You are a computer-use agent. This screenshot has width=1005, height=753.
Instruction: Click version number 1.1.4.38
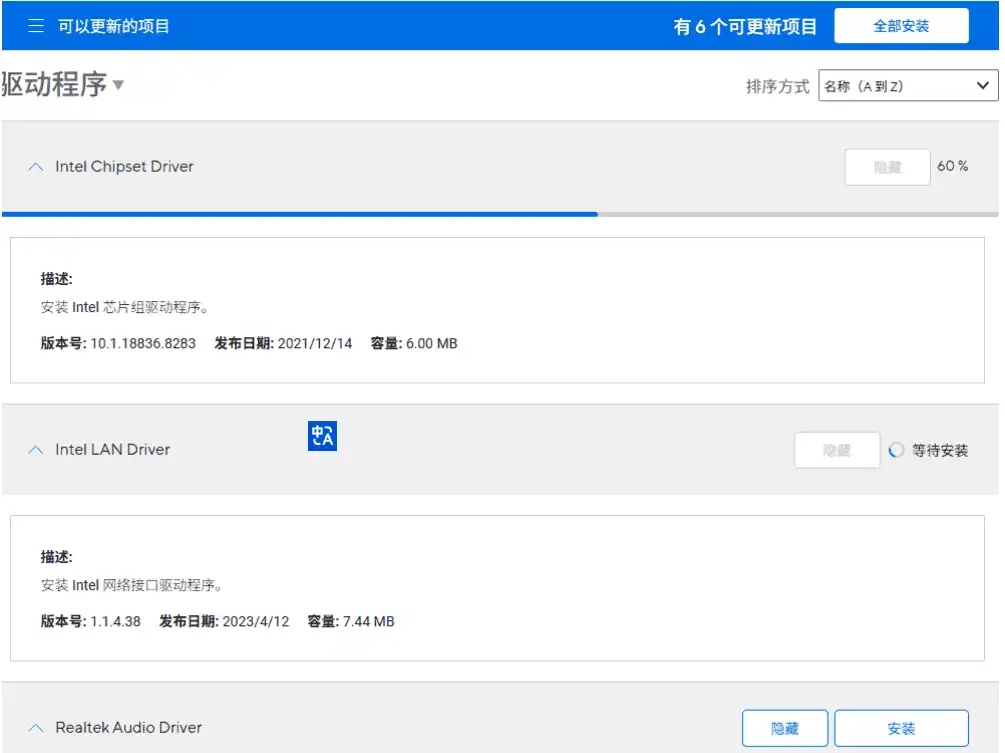click(x=115, y=622)
